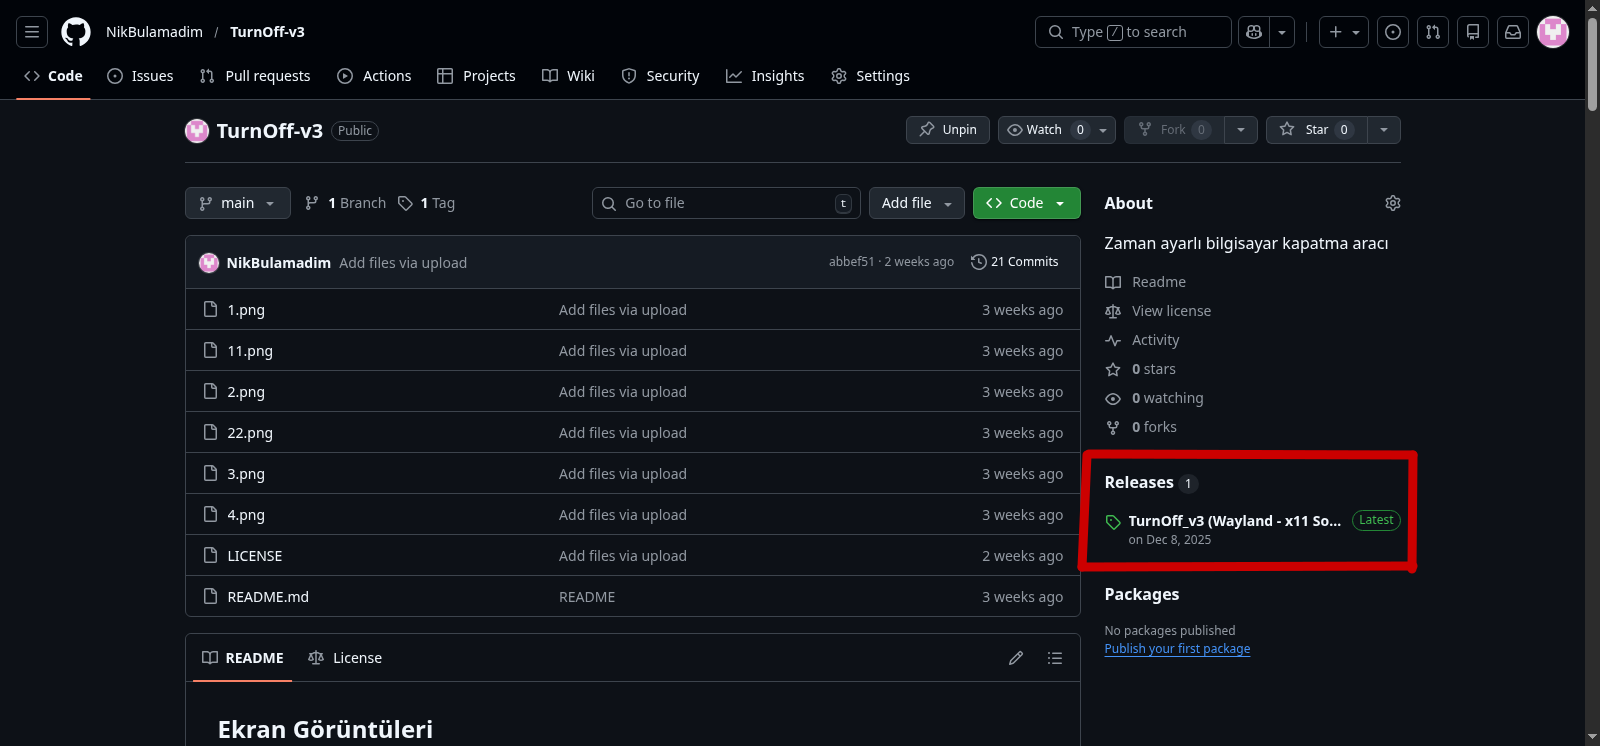Viewport: 1600px width, 746px height.
Task: Open the Copilot chat icon
Action: pos(1254,32)
